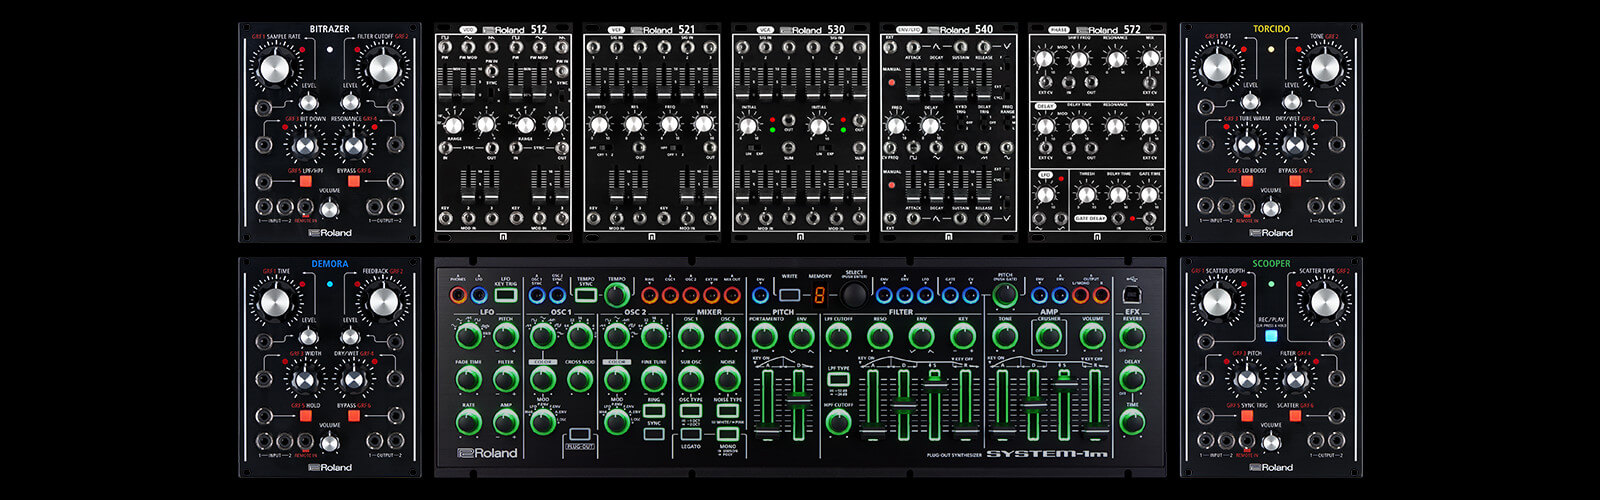1600x500 pixels.
Task: Click the FEEDBACK knob on DEMORA
Action: (381, 302)
